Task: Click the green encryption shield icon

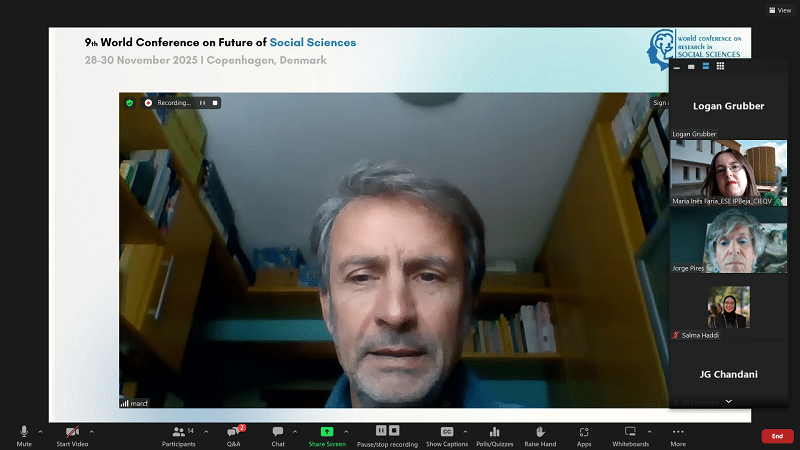Action: pos(129,102)
